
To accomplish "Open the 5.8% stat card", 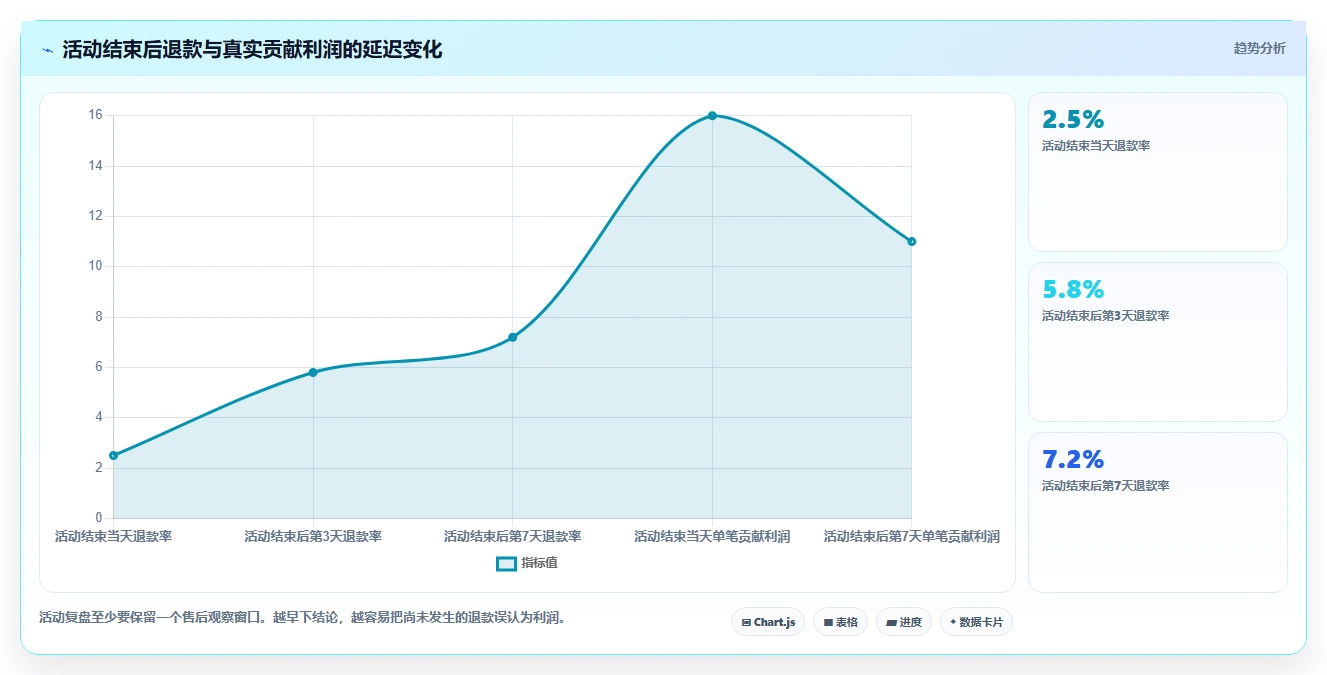I will coord(1157,342).
